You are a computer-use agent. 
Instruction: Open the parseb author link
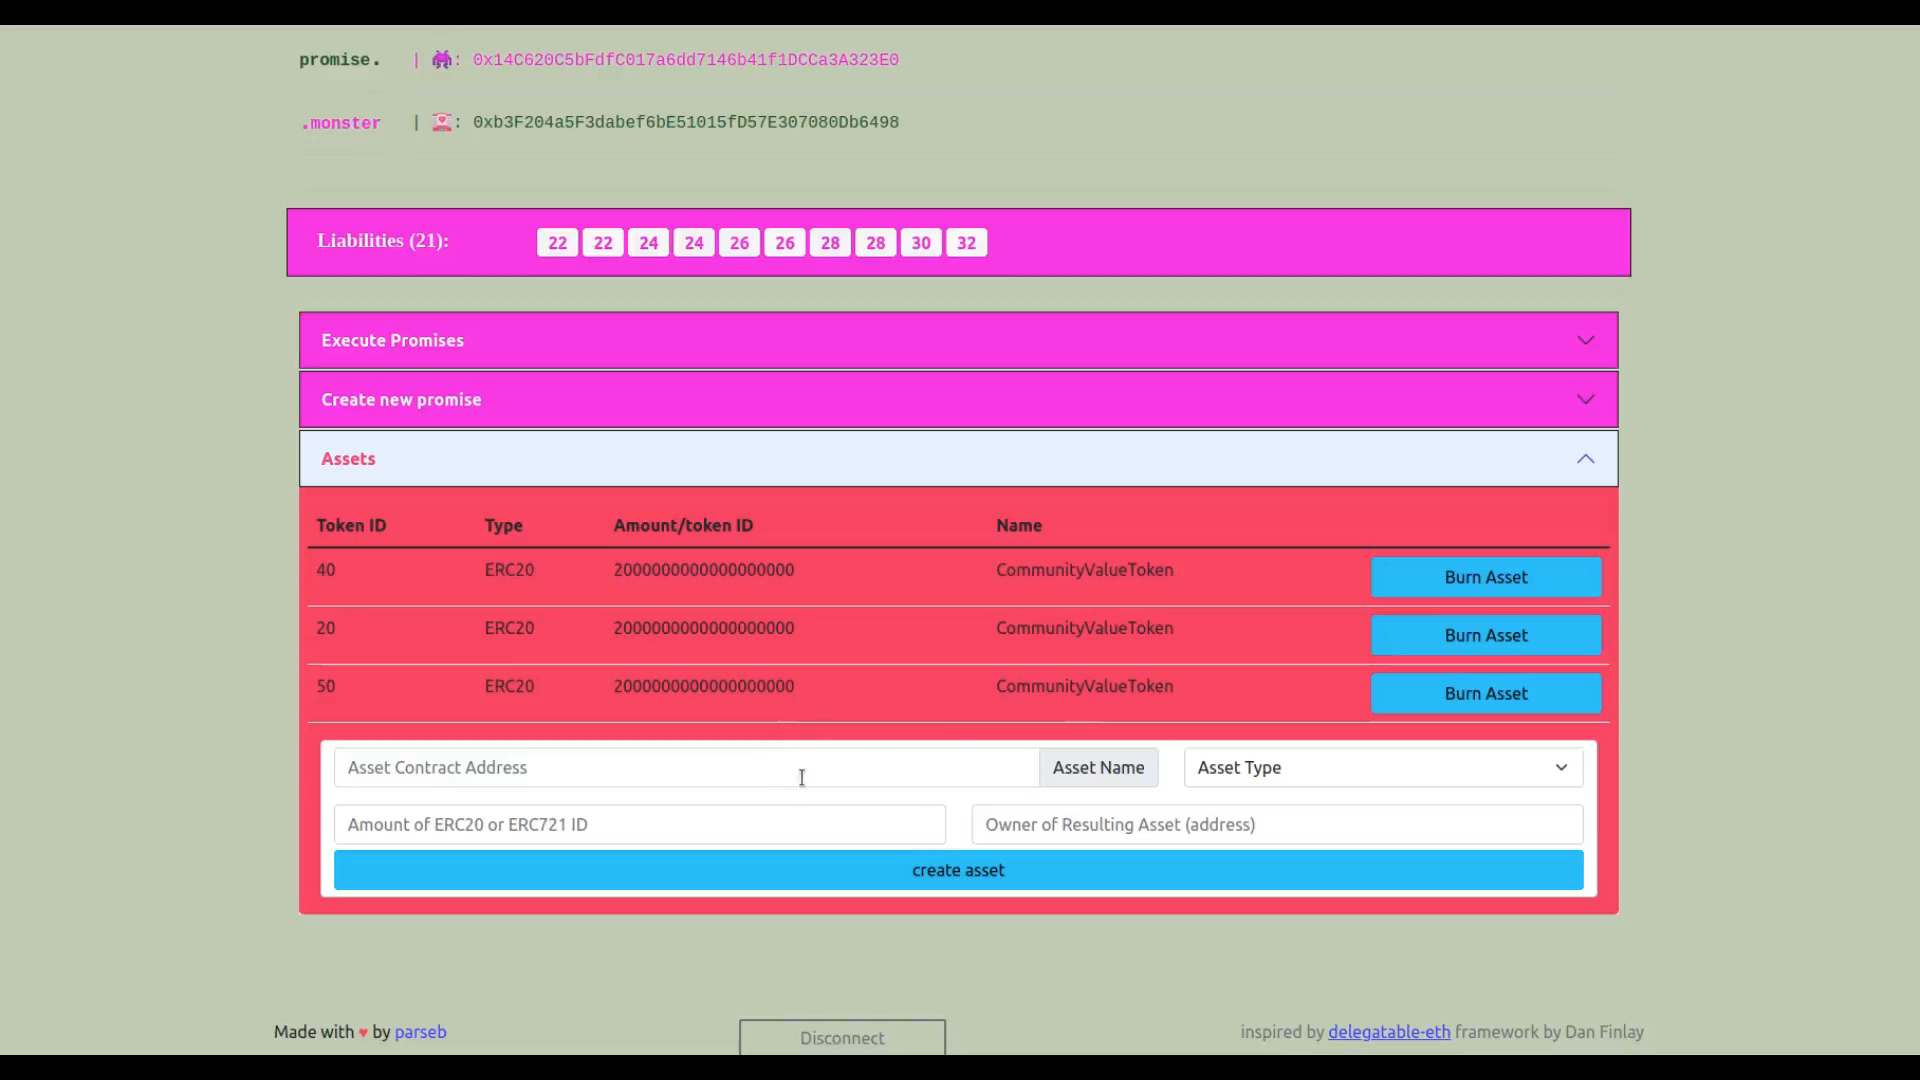coord(420,1032)
